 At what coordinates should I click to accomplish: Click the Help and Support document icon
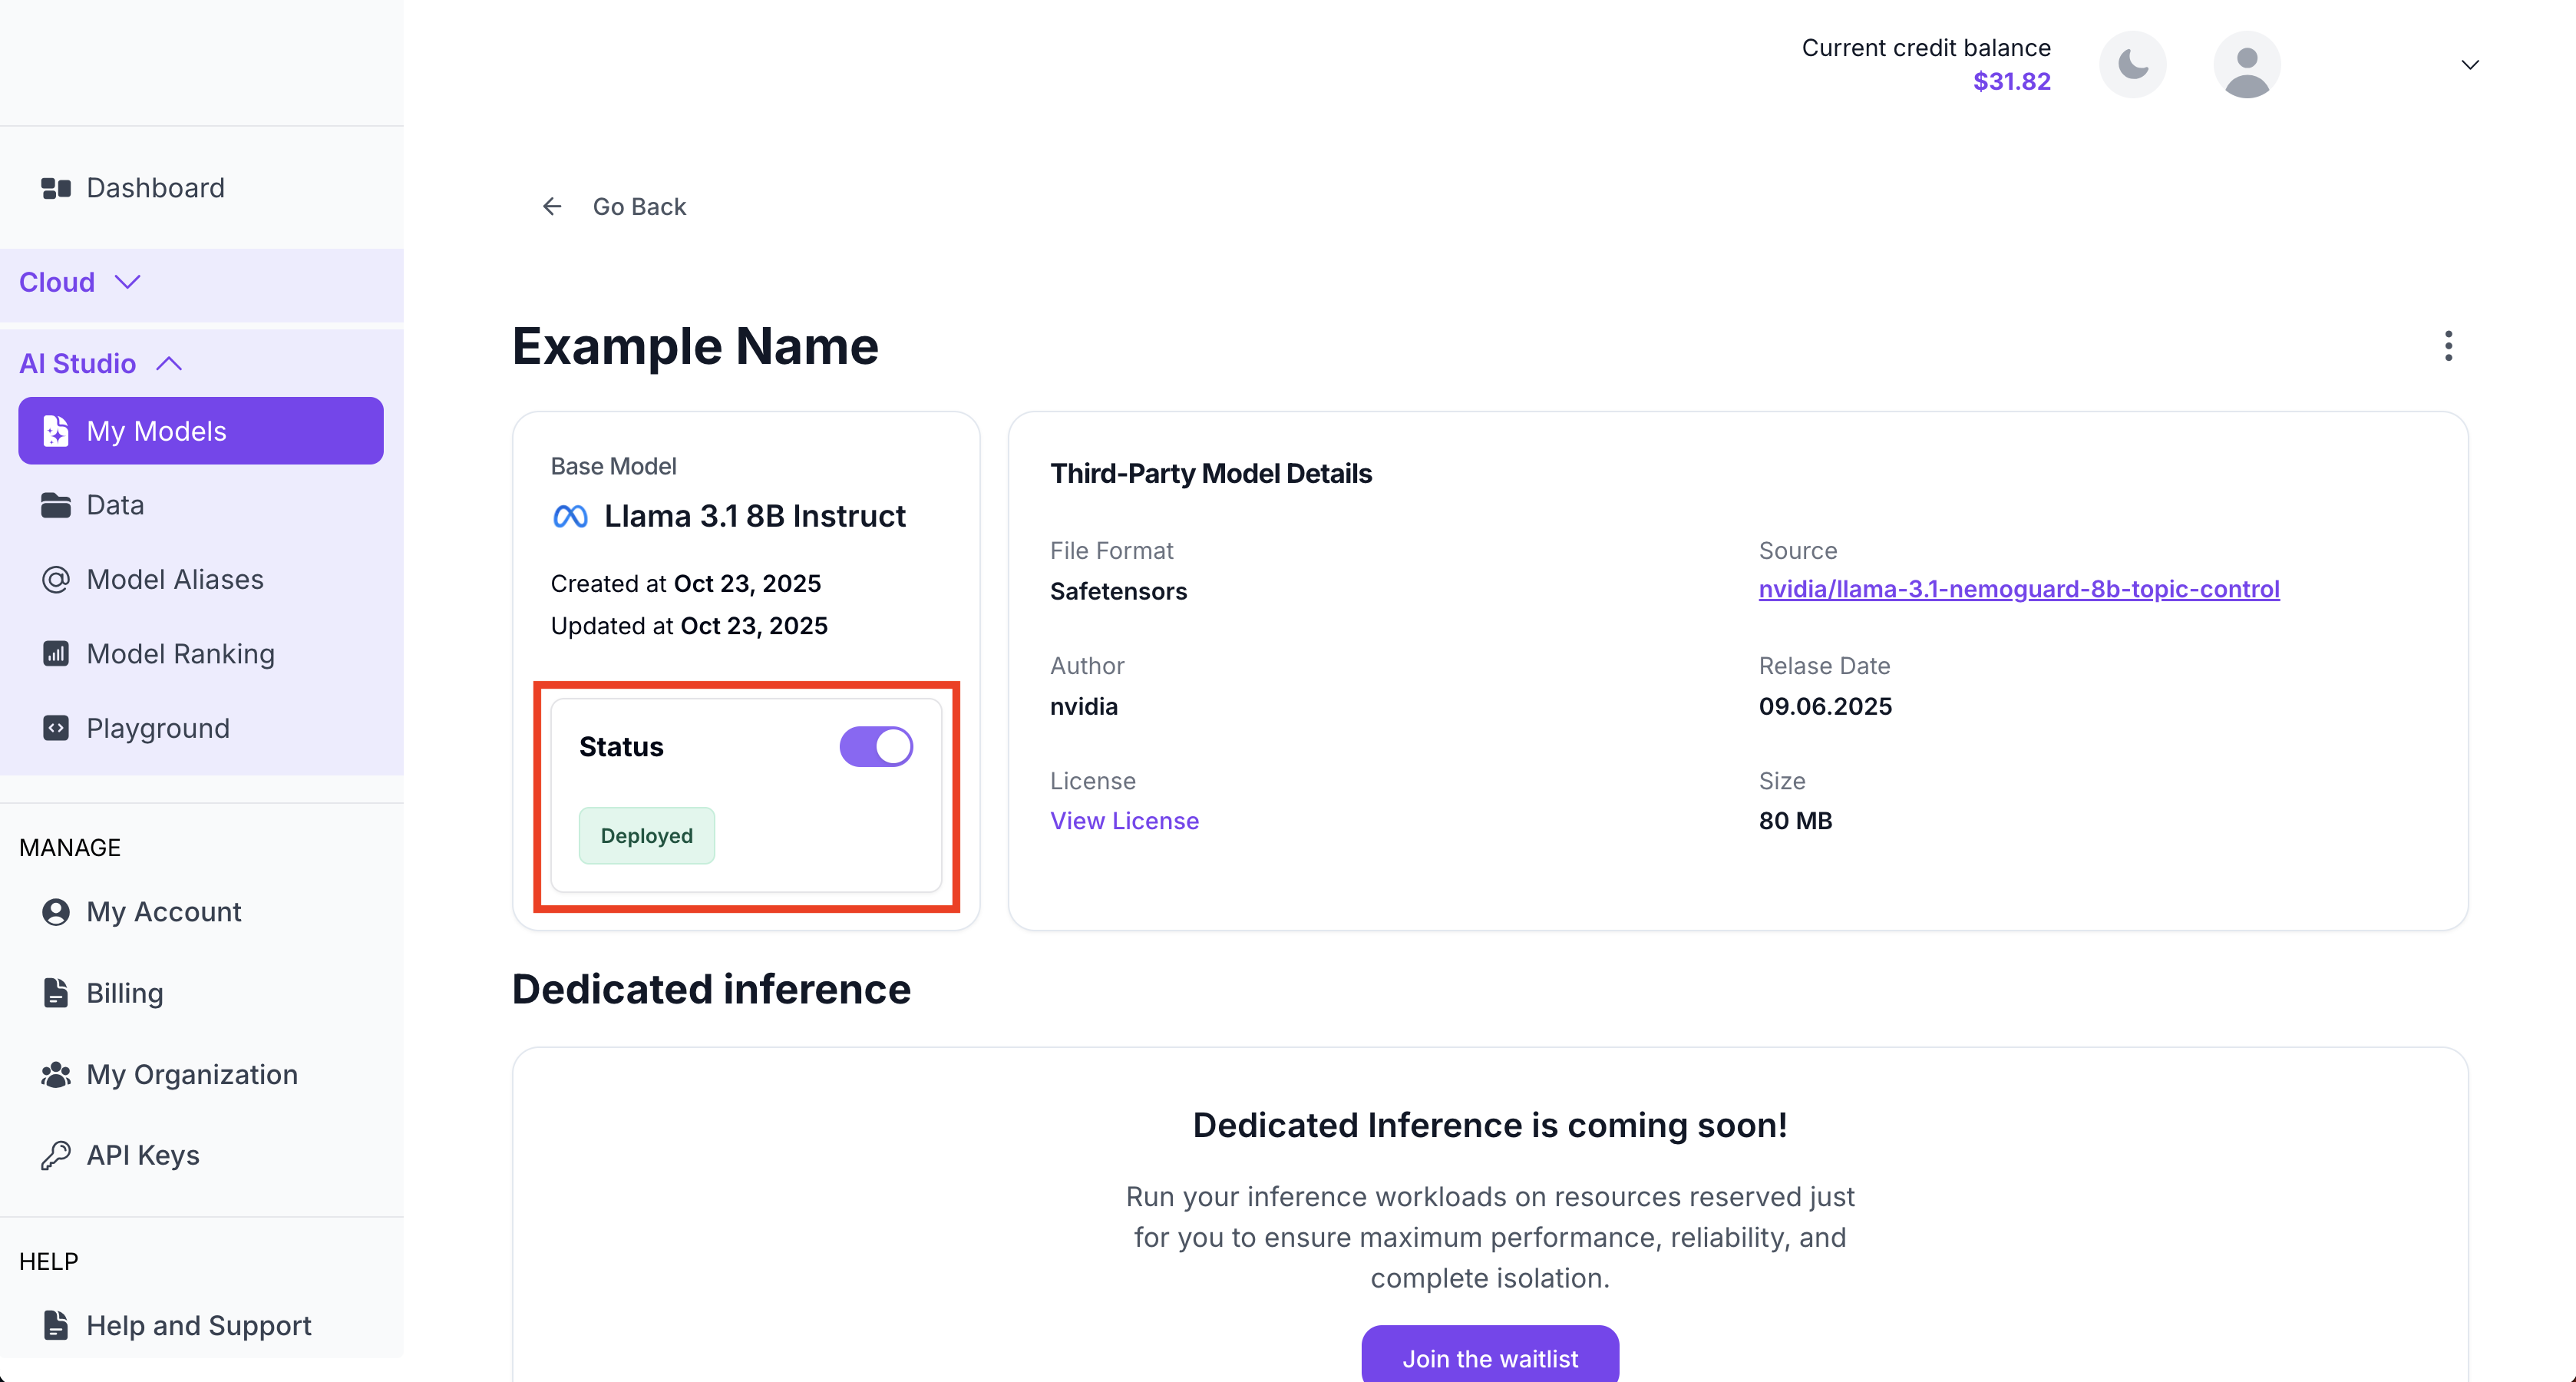[56, 1325]
